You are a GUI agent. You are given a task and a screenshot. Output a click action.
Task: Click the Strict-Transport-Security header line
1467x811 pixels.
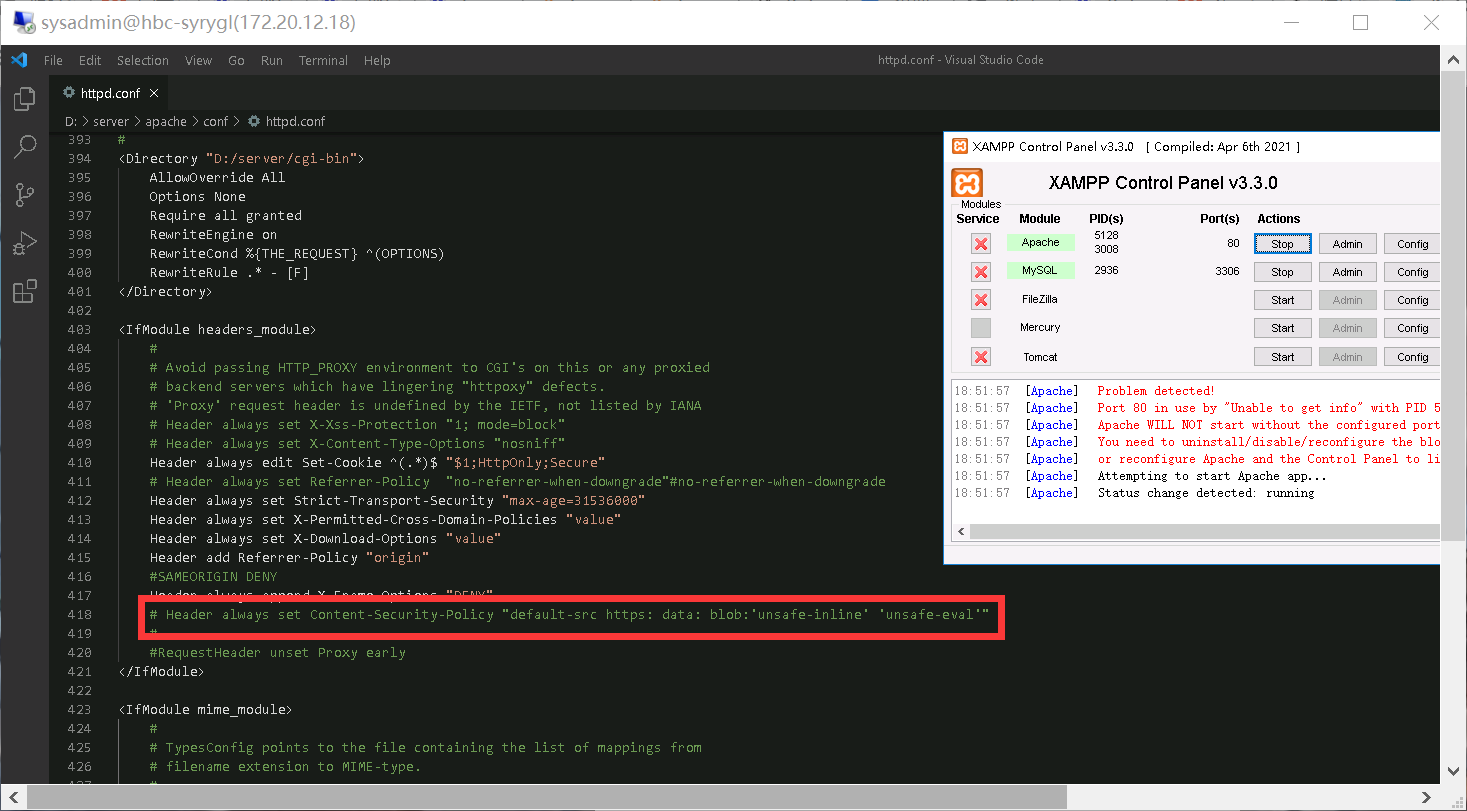pyautogui.click(x=398, y=500)
